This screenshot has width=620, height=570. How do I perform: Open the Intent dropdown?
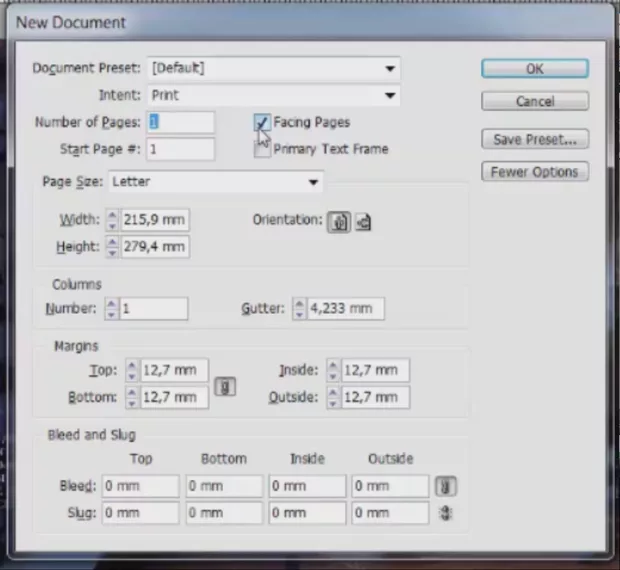click(x=273, y=96)
